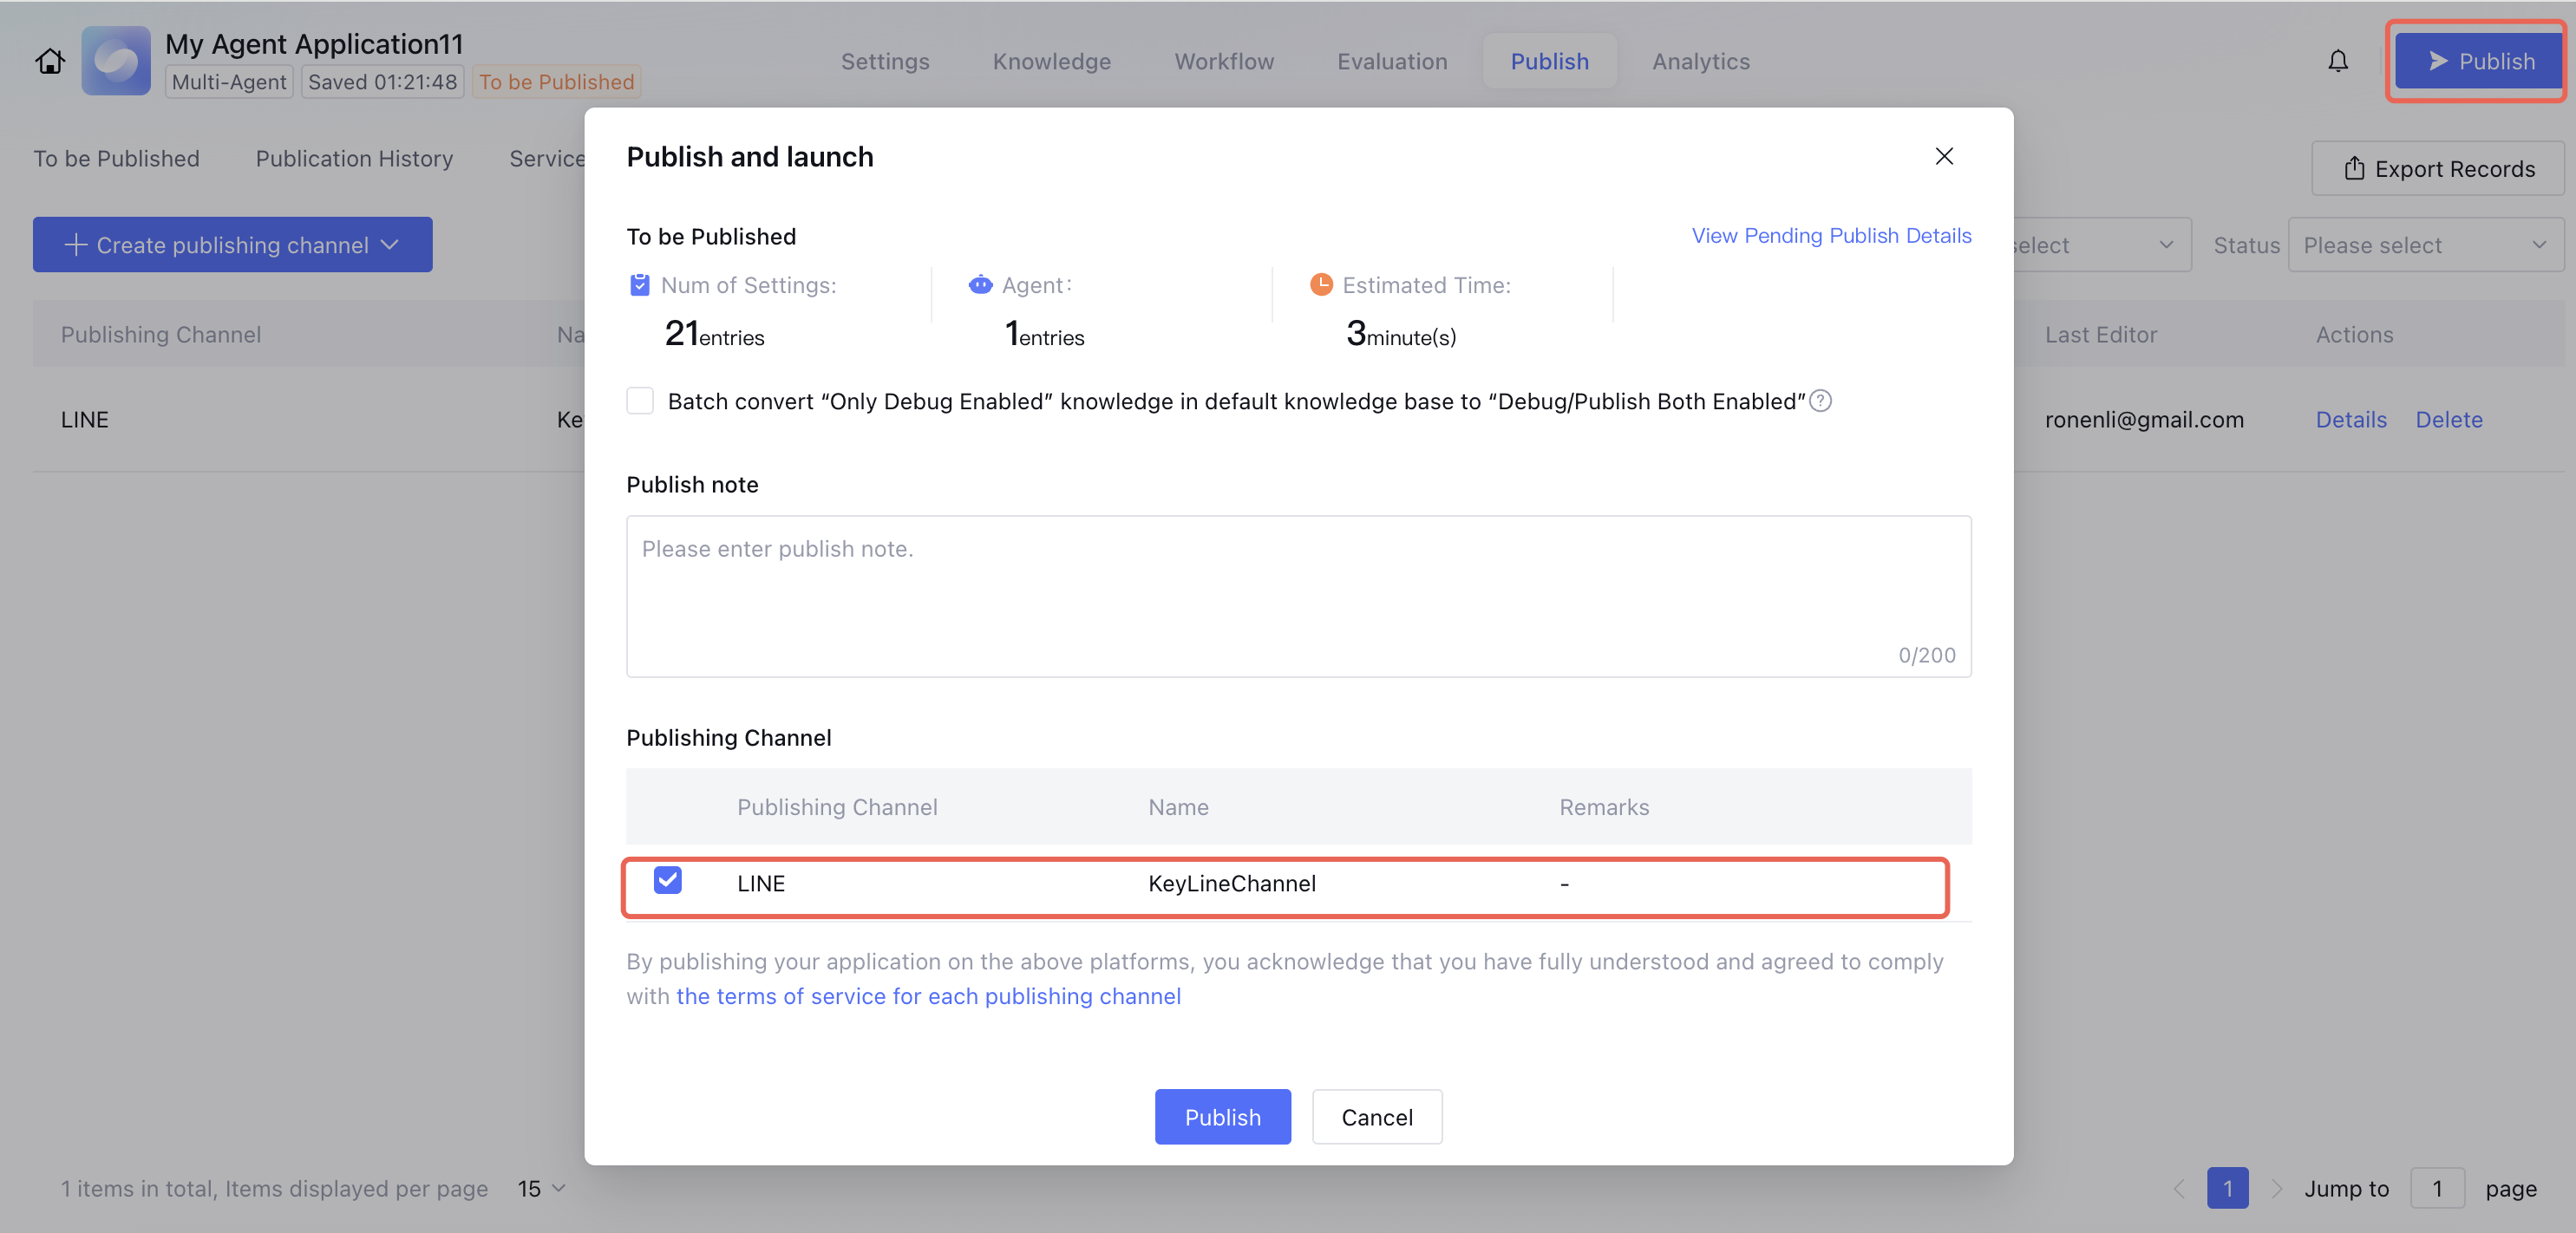Click the help icon beside Batch convert
Image resolution: width=2576 pixels, height=1233 pixels.
pyautogui.click(x=1821, y=401)
